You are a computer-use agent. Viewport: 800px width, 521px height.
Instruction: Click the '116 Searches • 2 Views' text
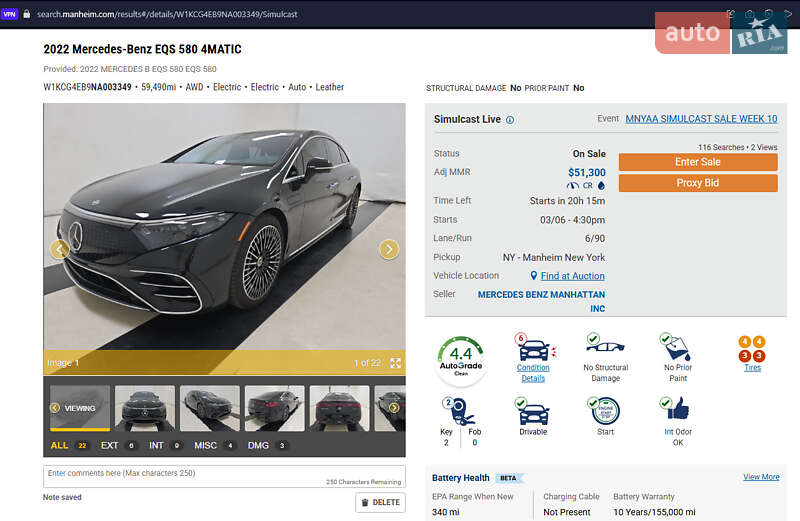tap(738, 147)
